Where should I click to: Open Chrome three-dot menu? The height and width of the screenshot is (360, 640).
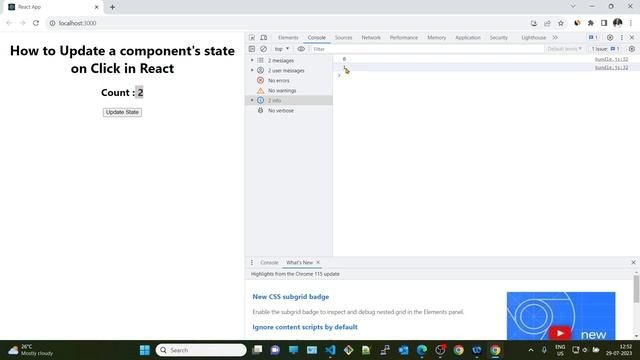tap(631, 23)
